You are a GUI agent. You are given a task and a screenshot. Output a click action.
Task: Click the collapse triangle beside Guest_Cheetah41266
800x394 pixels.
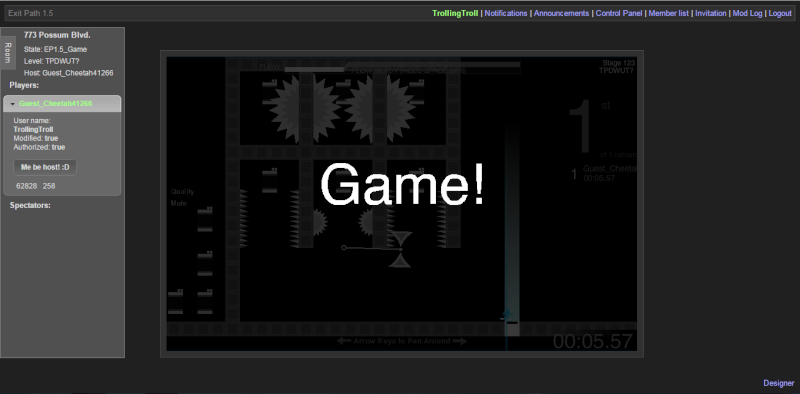click(13, 104)
